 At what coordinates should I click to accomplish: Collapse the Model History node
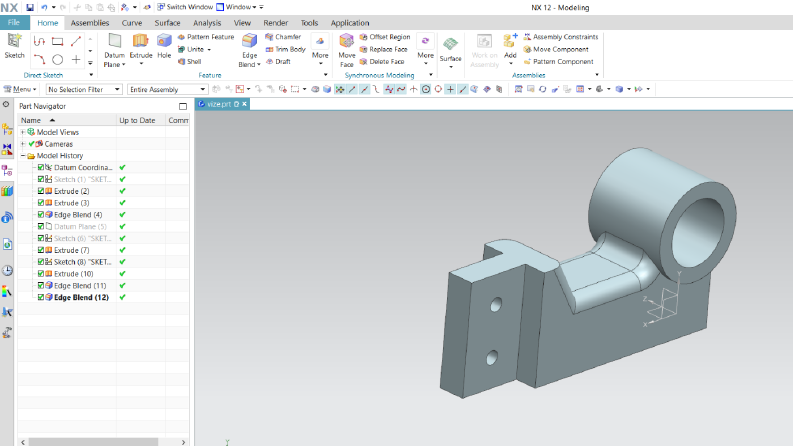click(x=23, y=156)
